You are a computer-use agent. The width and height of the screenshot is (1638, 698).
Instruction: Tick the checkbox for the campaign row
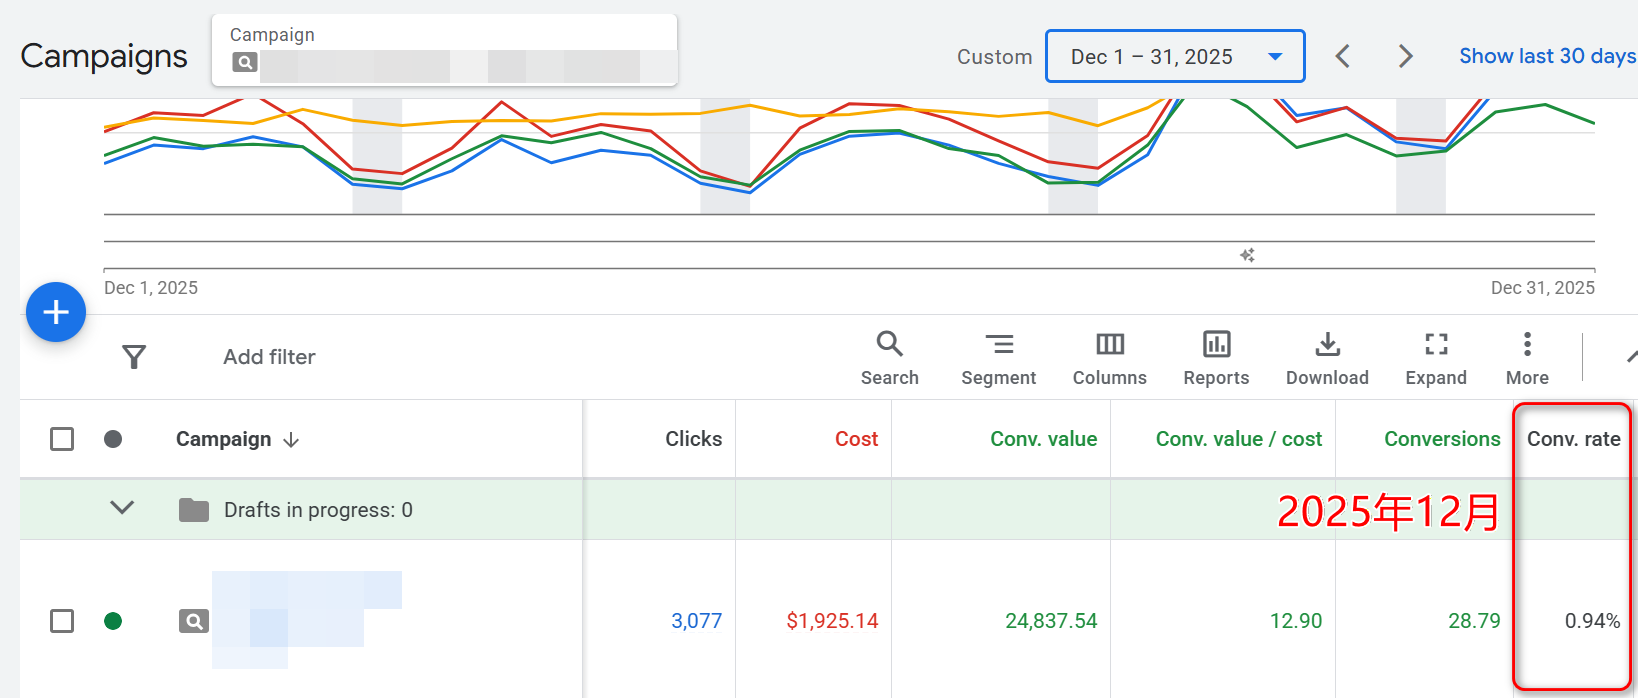click(x=62, y=621)
